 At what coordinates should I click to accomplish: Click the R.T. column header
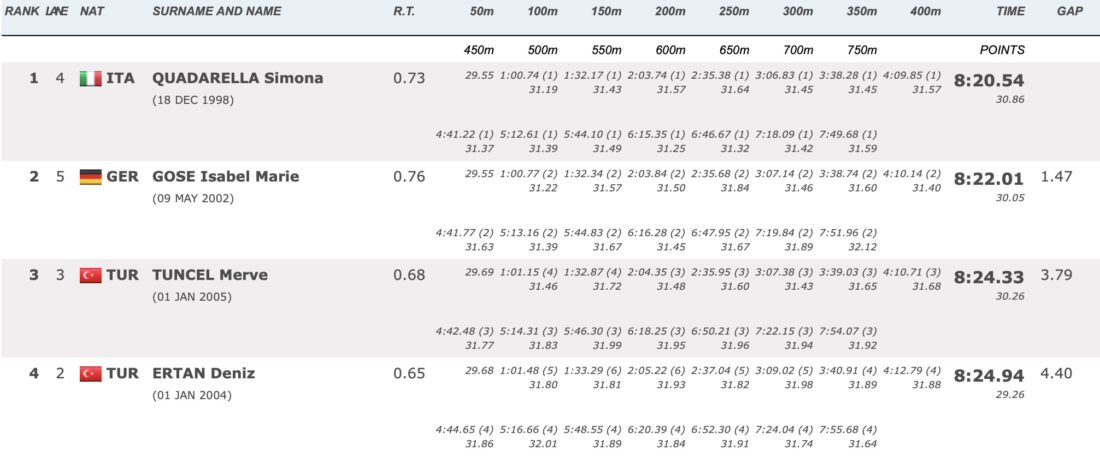[404, 11]
